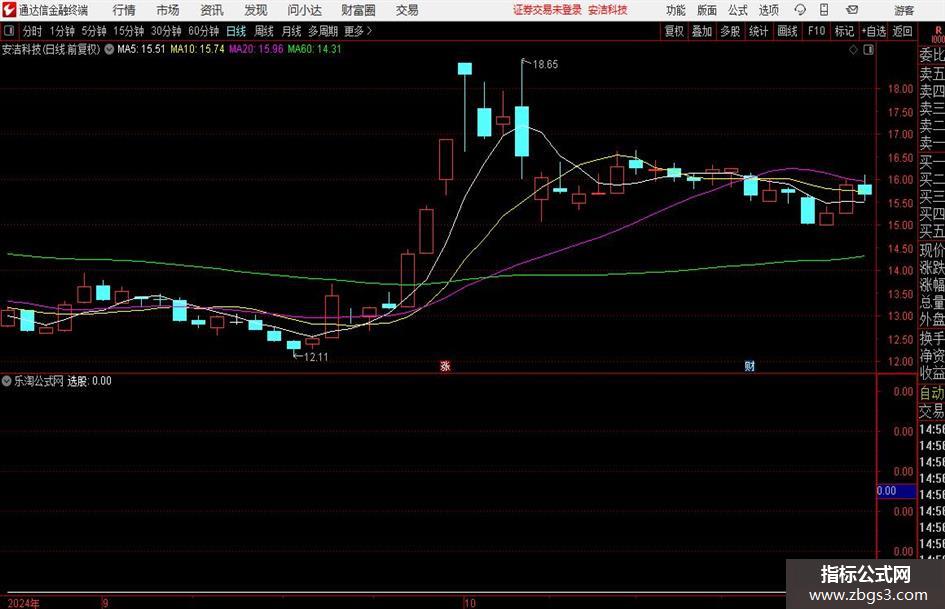Click the blue highlighted 0.00 axis value
This screenshot has height=609, width=945.
pos(896,491)
